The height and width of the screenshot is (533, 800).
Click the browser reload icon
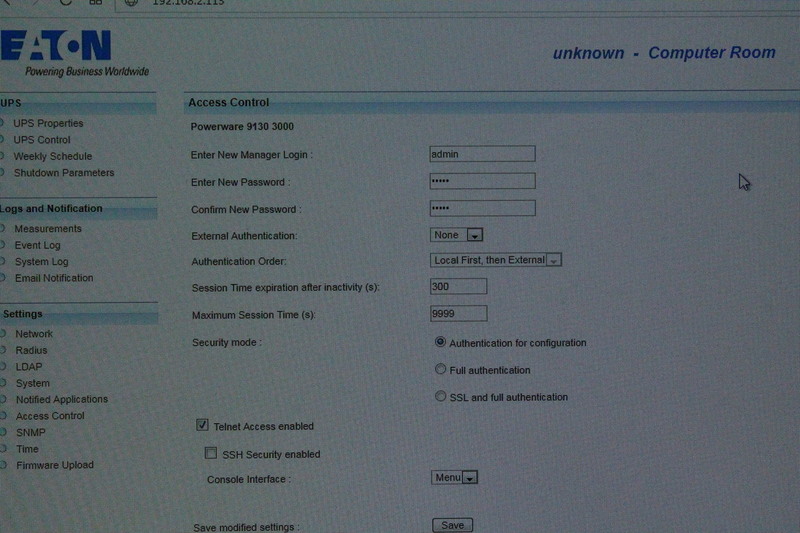coord(65,2)
